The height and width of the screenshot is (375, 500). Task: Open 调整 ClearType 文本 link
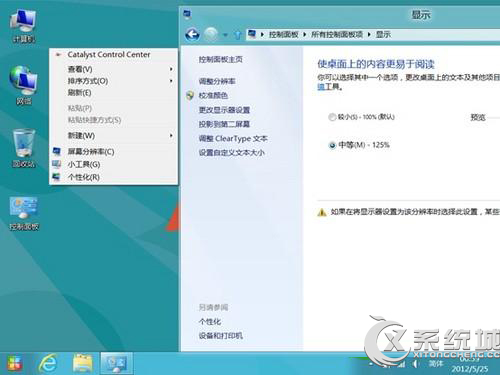point(233,138)
